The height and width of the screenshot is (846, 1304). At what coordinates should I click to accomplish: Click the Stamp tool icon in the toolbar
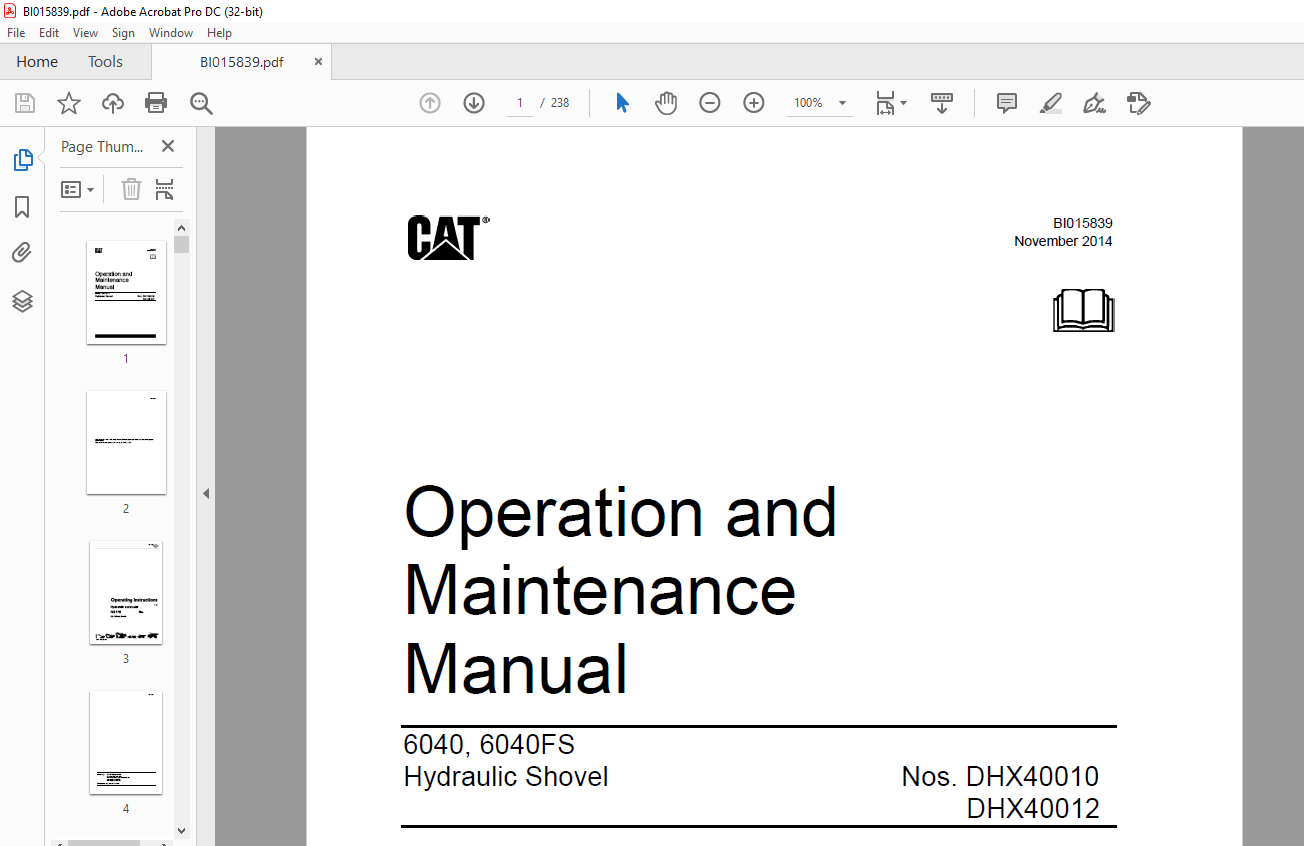point(1138,103)
